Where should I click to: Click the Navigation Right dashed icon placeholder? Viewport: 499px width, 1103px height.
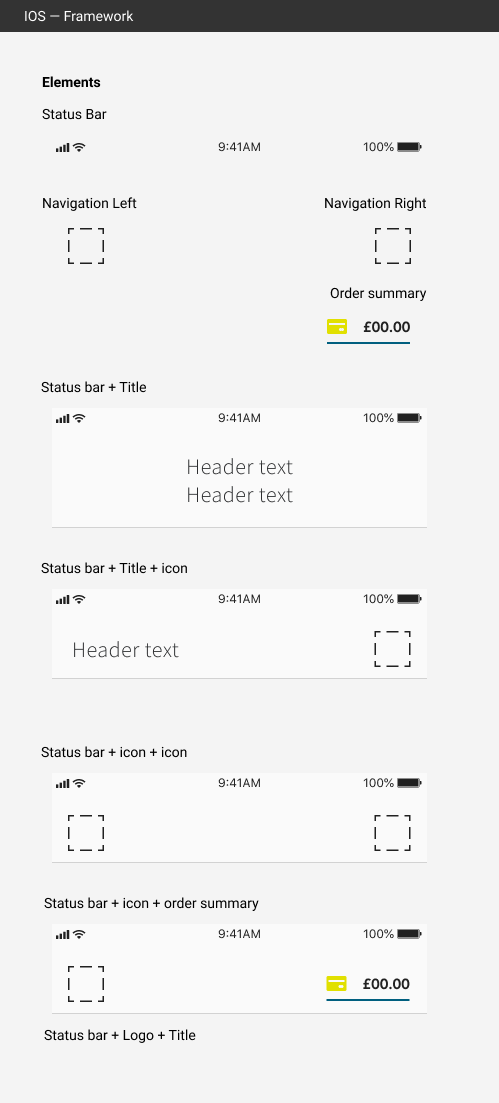[x=393, y=246]
